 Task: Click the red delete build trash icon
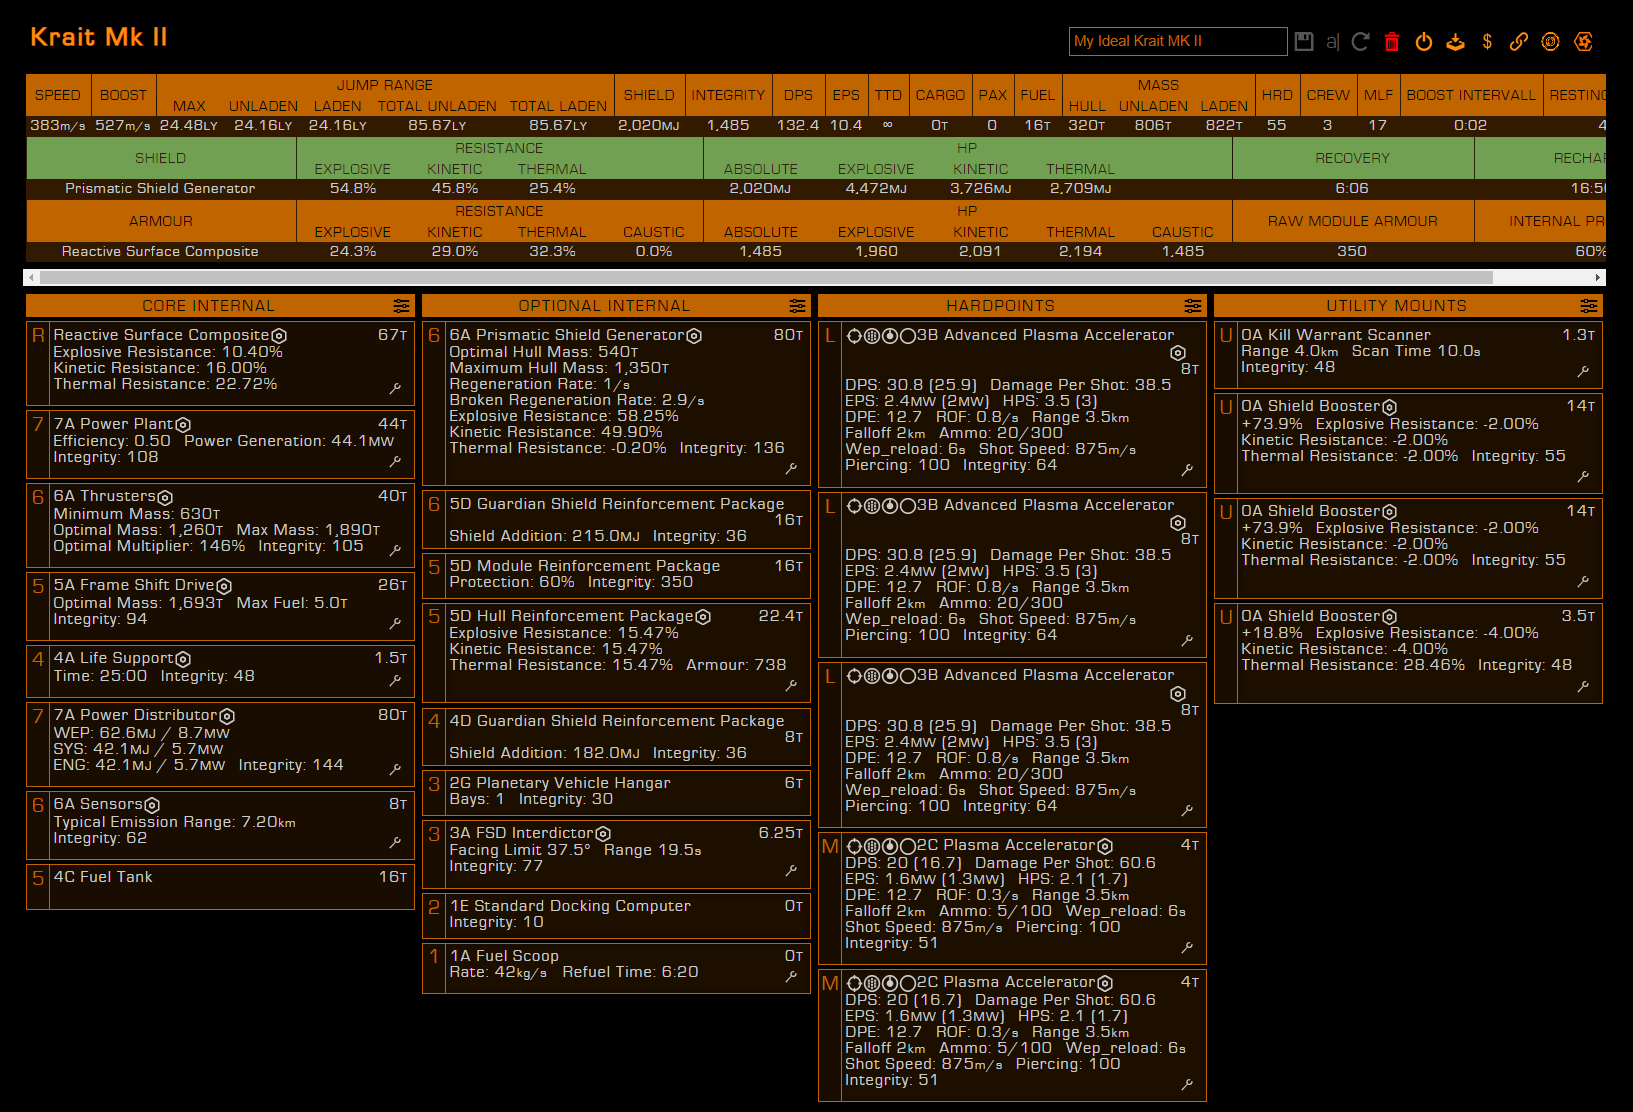point(1392,41)
